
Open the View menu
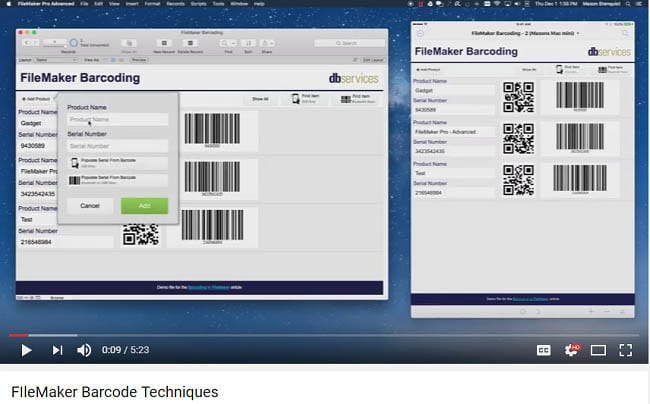coord(114,4)
